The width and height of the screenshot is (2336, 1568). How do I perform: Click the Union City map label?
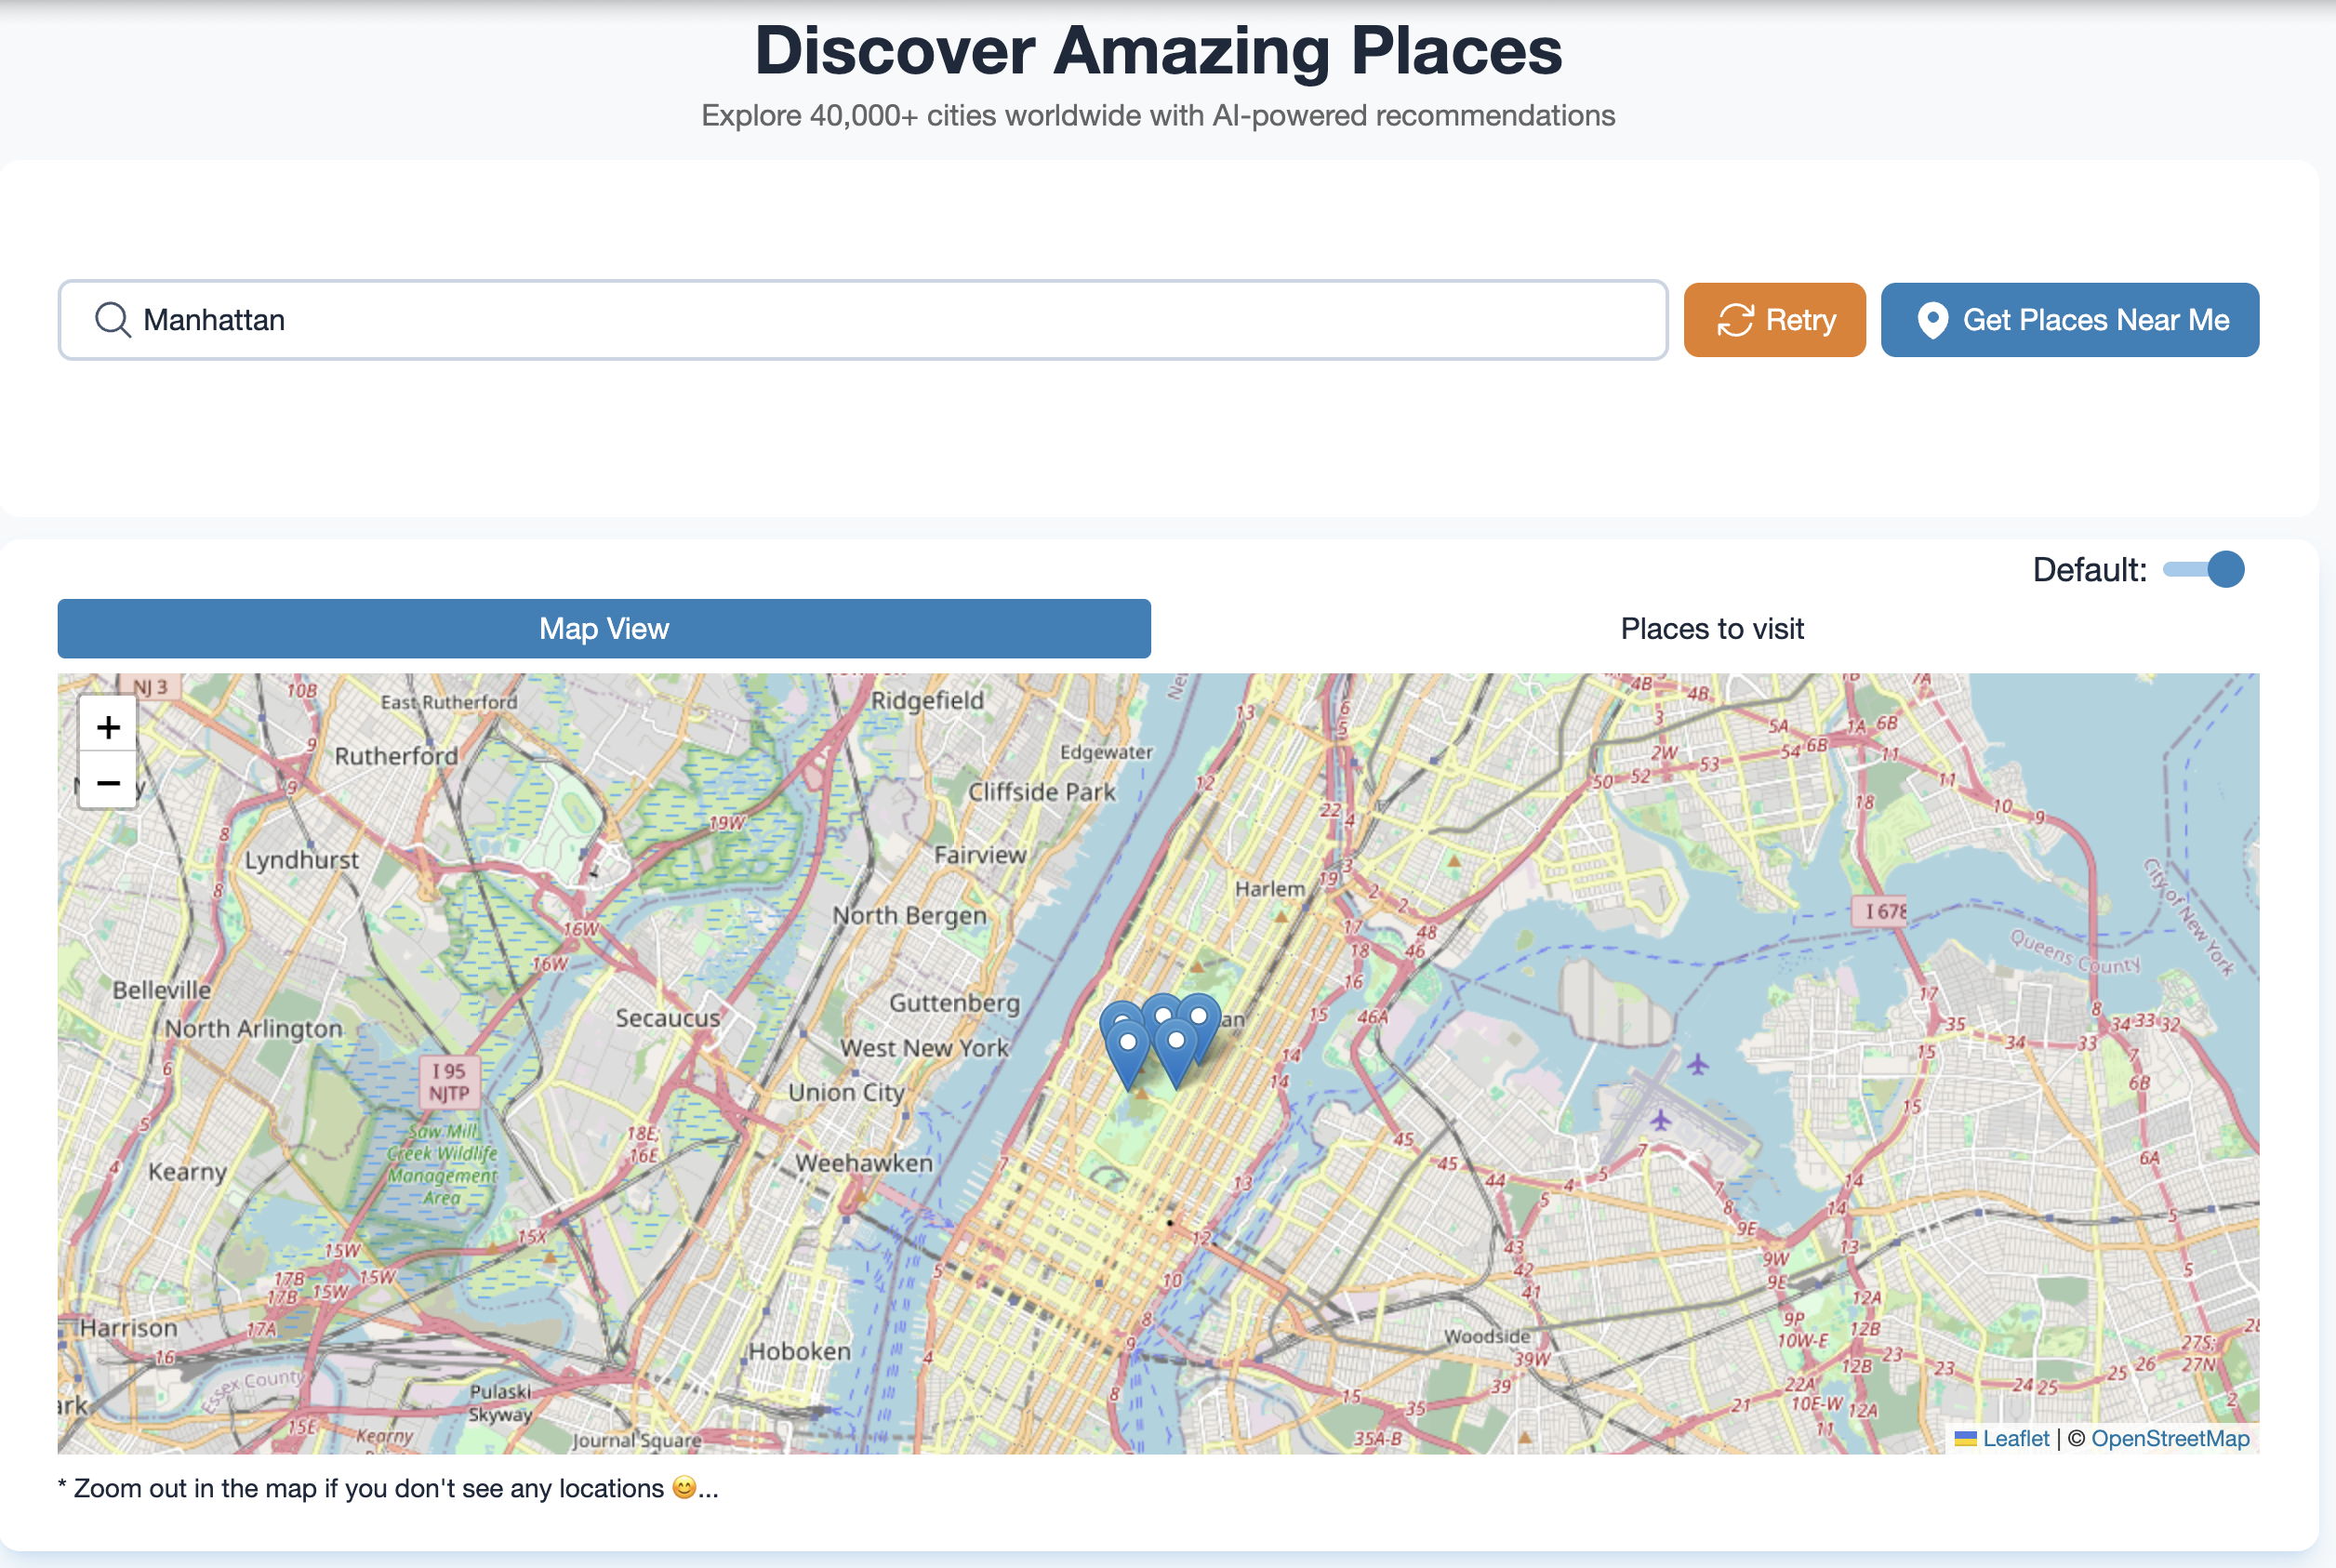(x=846, y=1093)
